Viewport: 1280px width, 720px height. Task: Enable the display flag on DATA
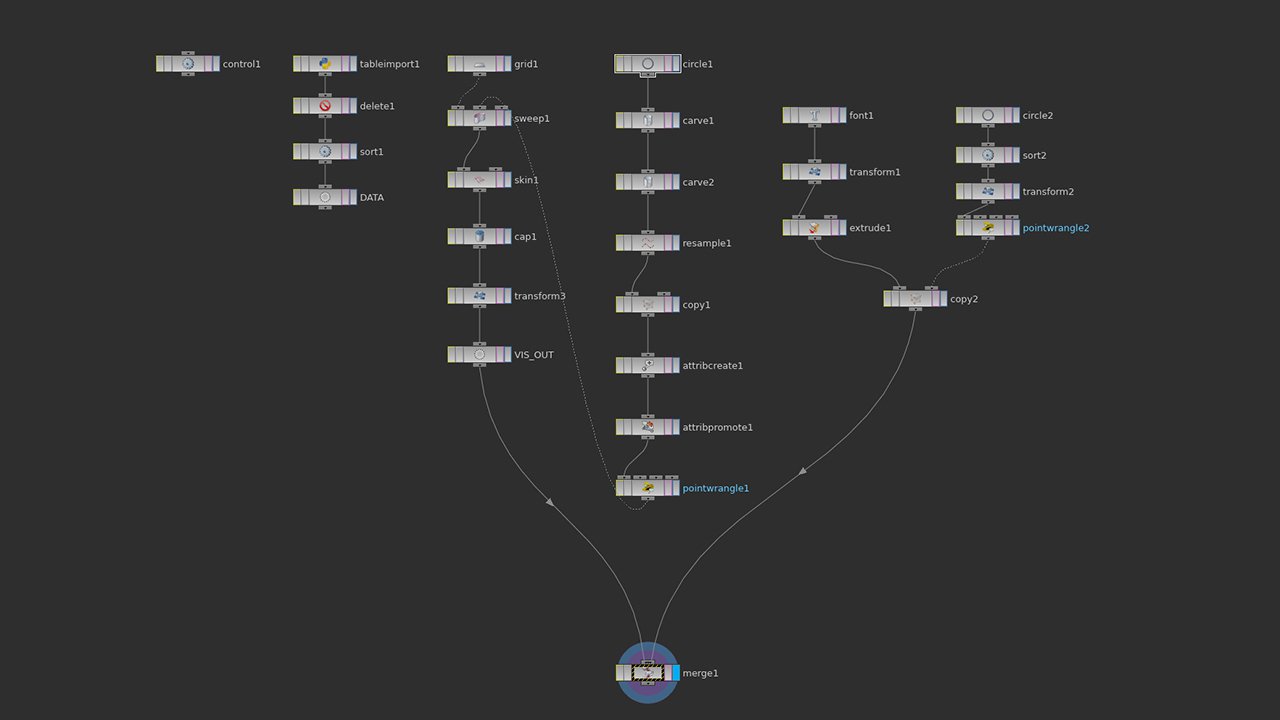tap(352, 198)
